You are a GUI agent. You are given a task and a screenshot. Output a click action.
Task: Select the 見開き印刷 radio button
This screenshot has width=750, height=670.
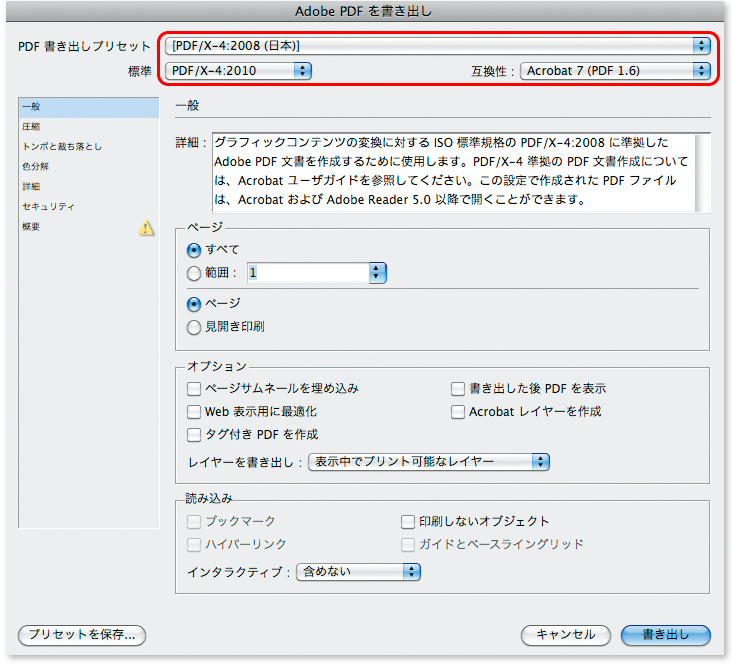coord(194,327)
